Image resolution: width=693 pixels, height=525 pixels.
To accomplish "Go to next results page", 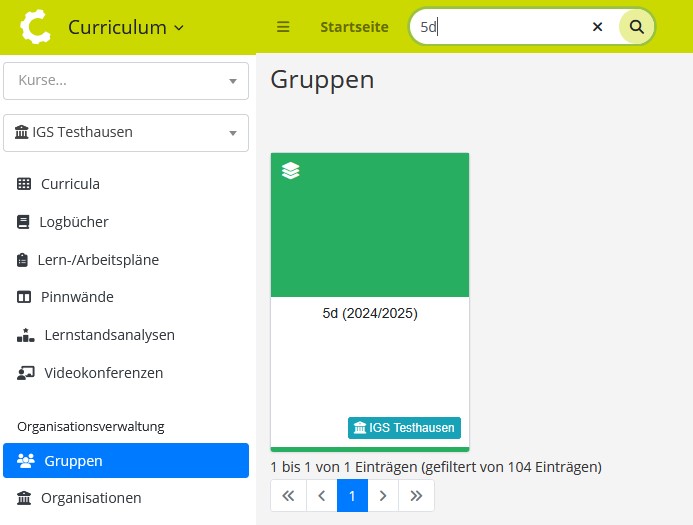I will point(383,496).
